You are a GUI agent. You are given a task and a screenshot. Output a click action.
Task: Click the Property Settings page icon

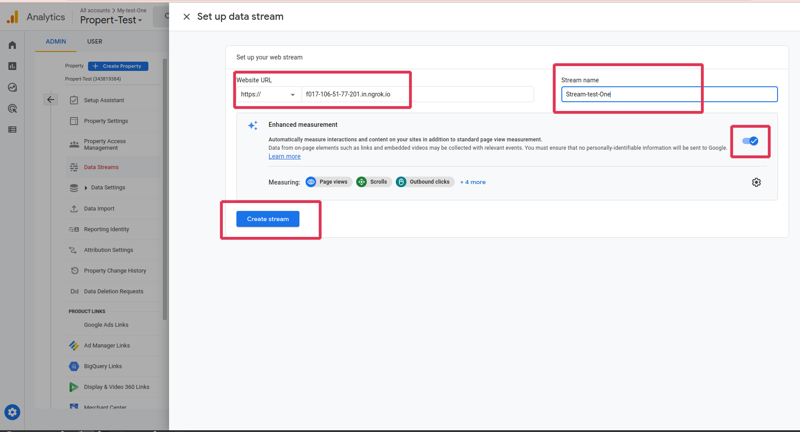tap(74, 121)
